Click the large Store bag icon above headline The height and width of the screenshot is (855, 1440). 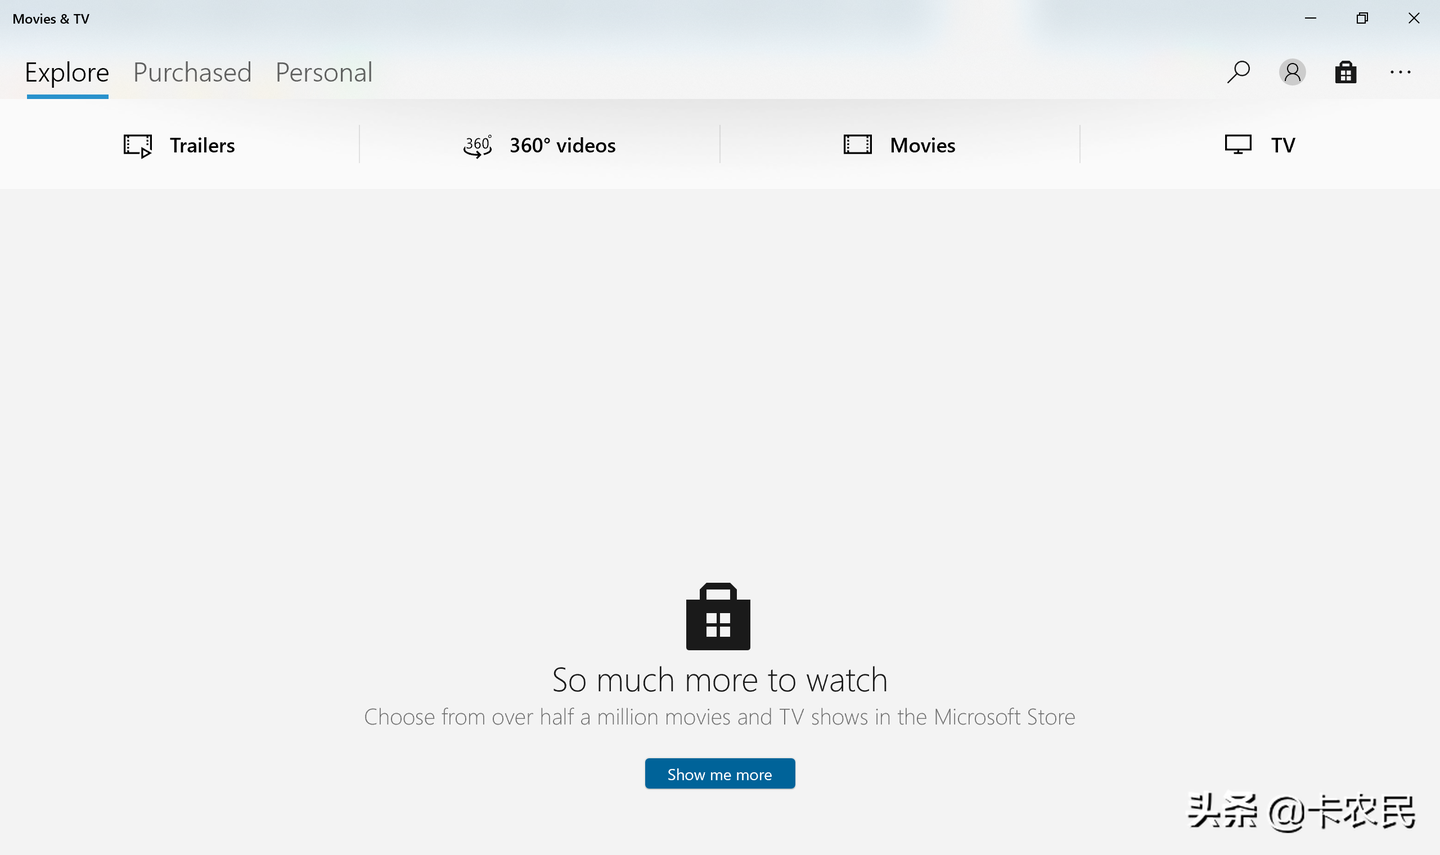(x=718, y=616)
